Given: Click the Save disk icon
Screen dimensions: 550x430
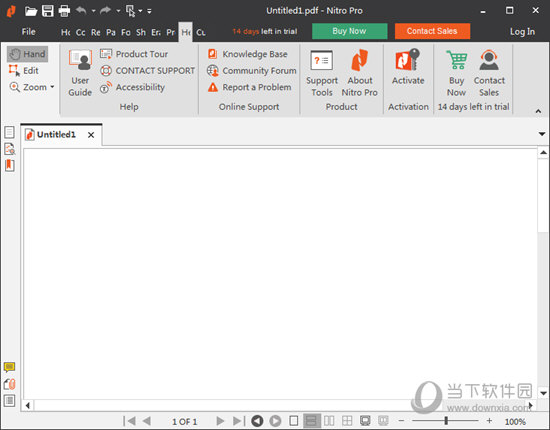Looking at the screenshot, I should click(48, 11).
